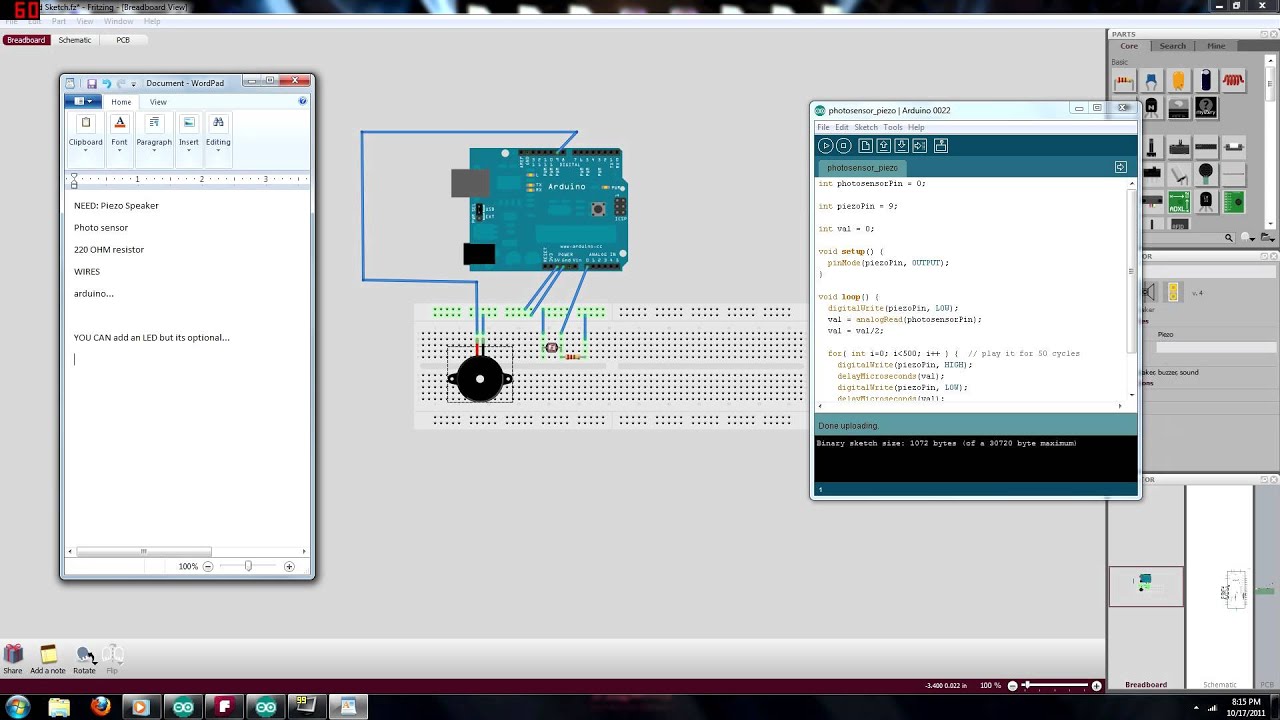Click Fritzing zoom out minus button
Viewport: 1280px width, 720px height.
click(x=1012, y=686)
